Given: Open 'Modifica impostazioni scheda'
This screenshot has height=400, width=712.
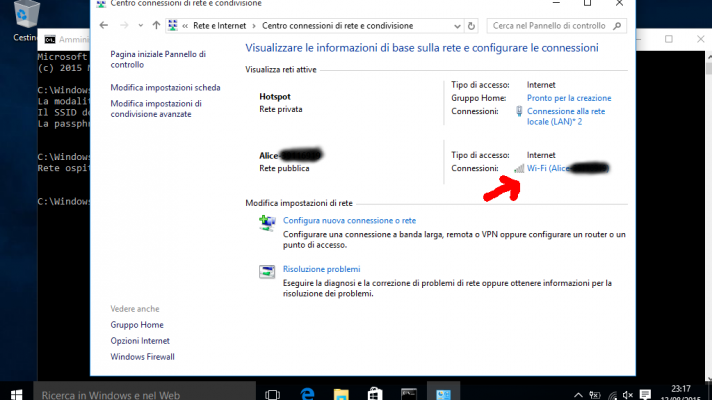Looking at the screenshot, I should click(165, 88).
